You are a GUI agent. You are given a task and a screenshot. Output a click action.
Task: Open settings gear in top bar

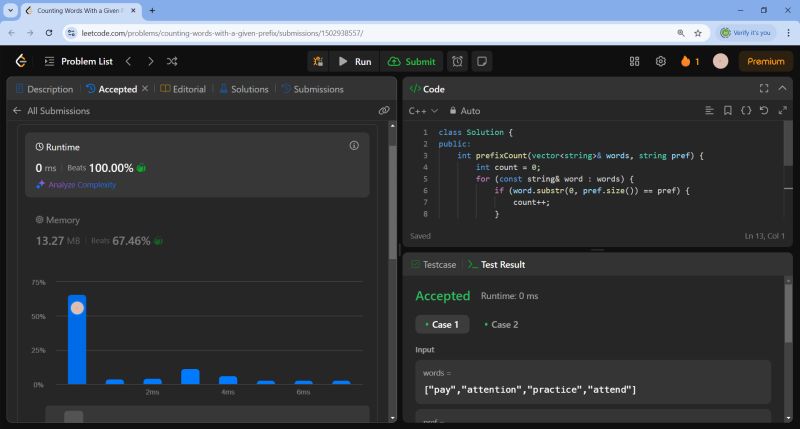pos(660,61)
